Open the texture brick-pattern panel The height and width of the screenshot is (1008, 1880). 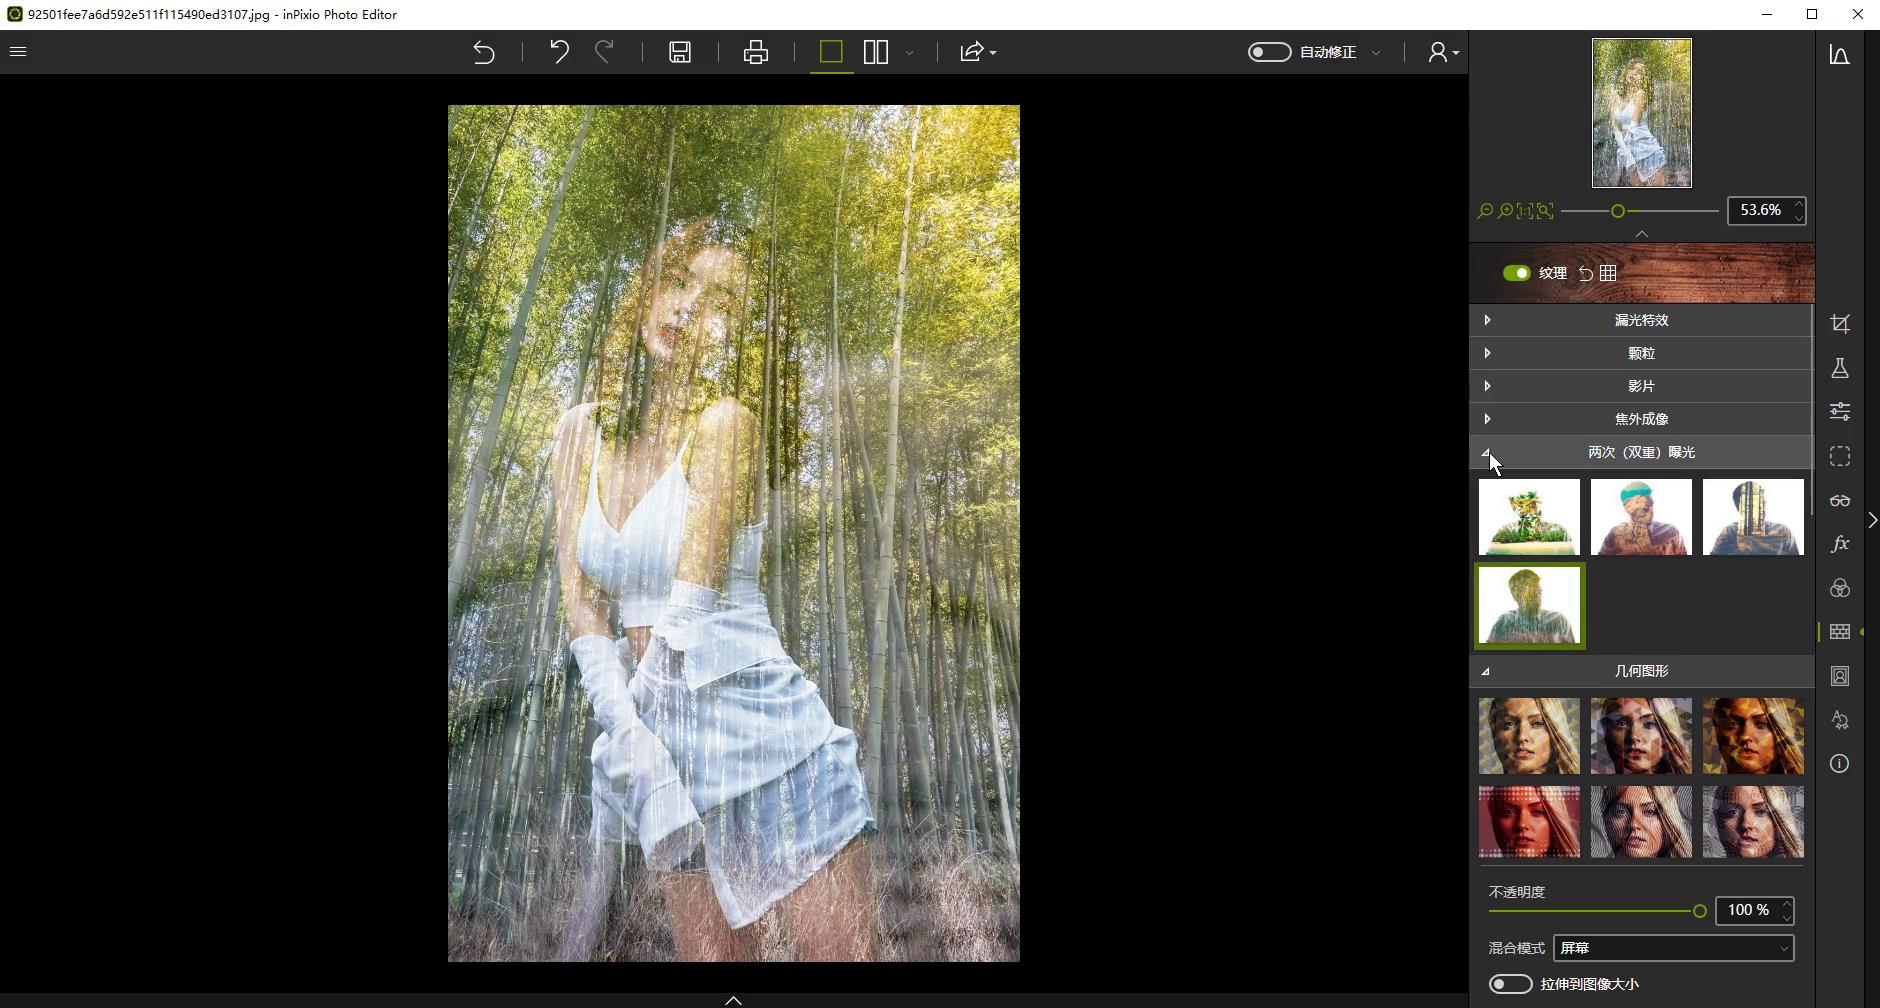1839,632
